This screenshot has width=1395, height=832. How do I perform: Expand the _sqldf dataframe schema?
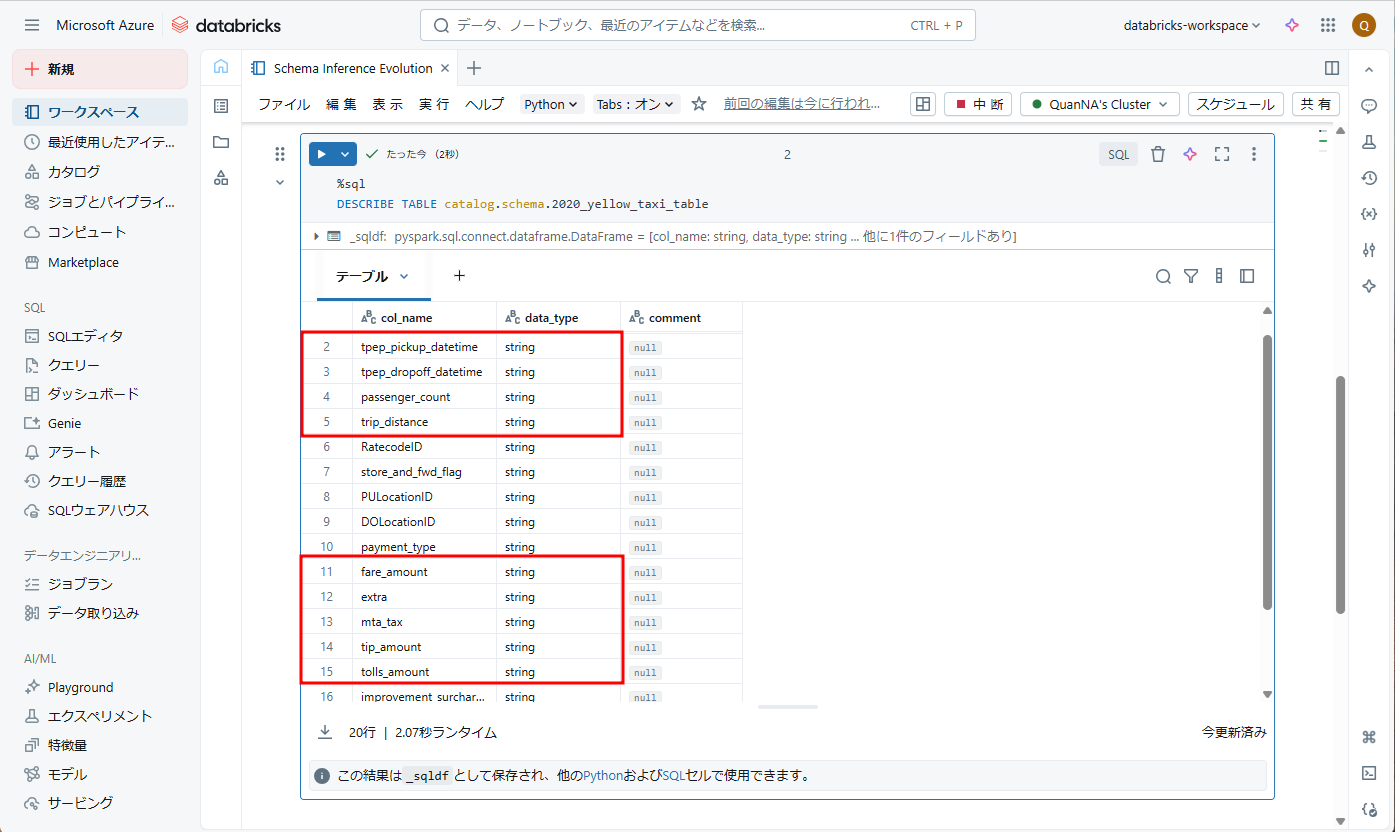click(318, 236)
